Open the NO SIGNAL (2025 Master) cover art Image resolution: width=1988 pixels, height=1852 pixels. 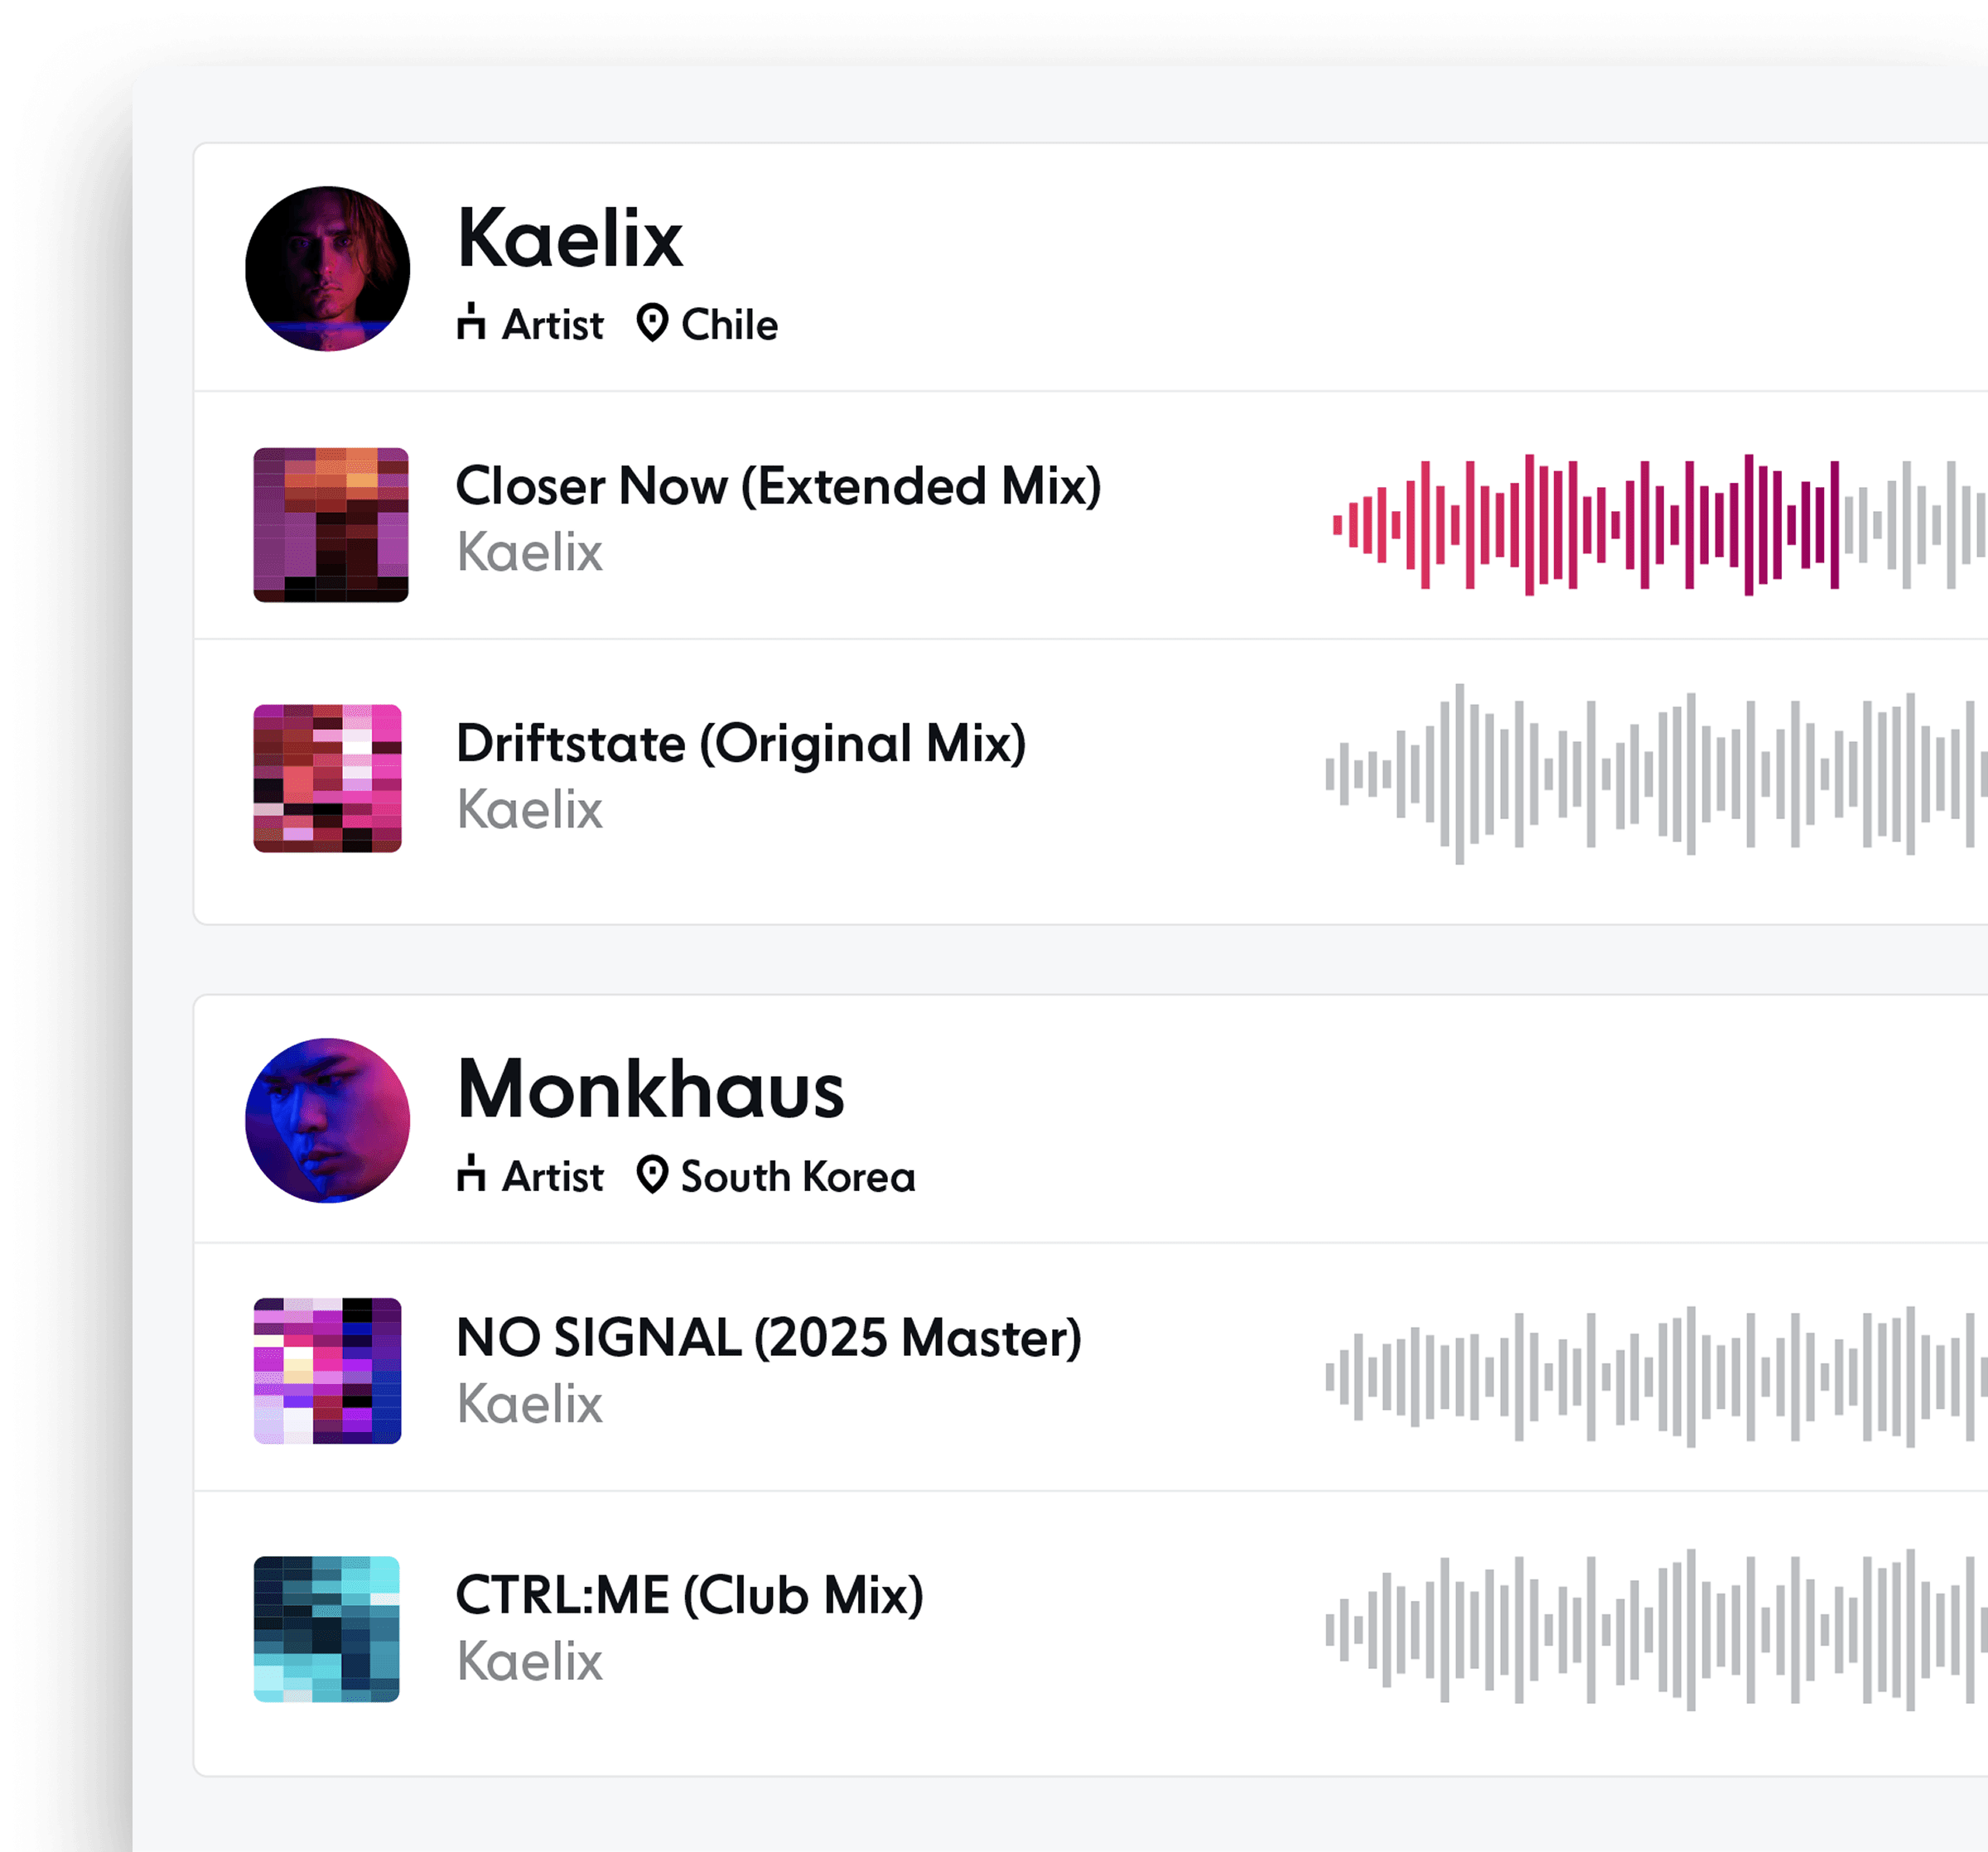(328, 1371)
